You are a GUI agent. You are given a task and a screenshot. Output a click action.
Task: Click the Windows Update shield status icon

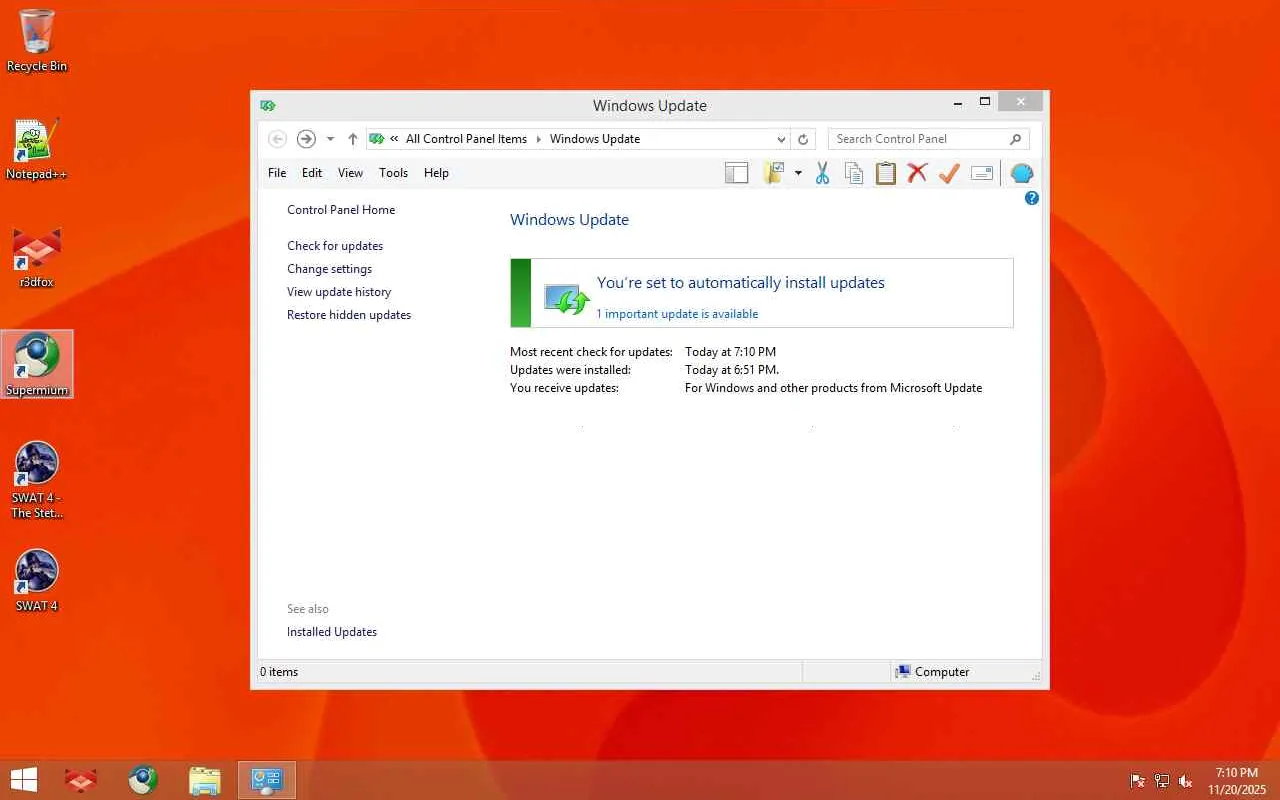tap(566, 298)
